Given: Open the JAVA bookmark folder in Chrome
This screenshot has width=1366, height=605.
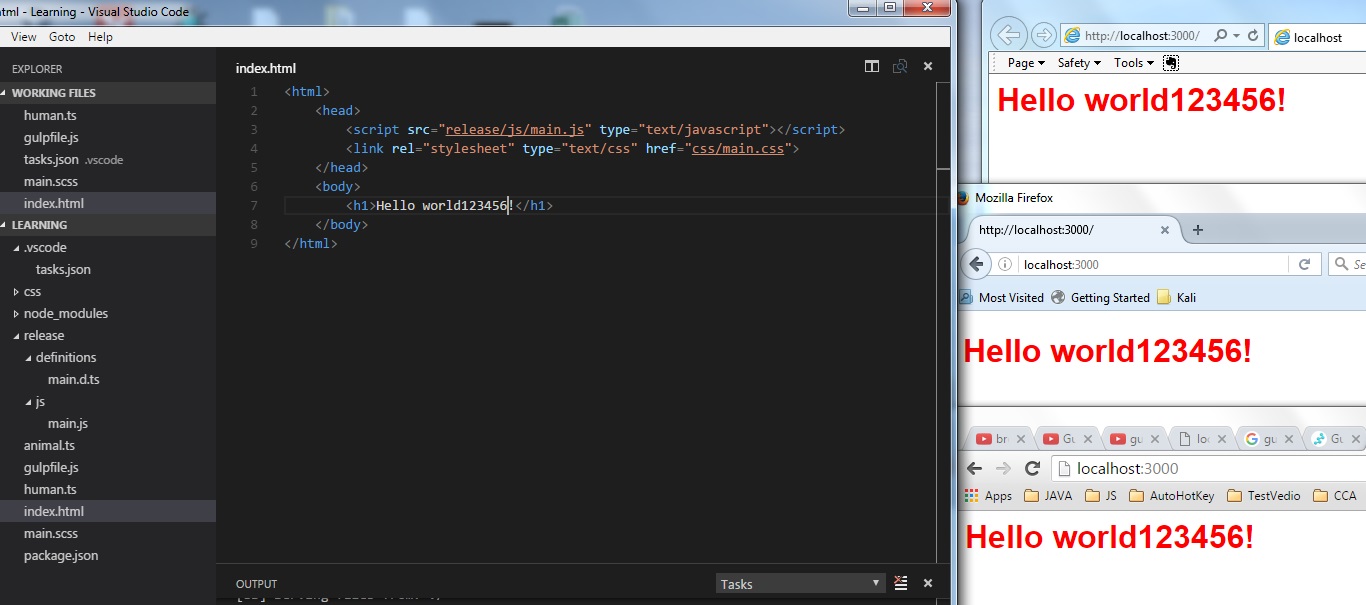Looking at the screenshot, I should coord(1050,496).
